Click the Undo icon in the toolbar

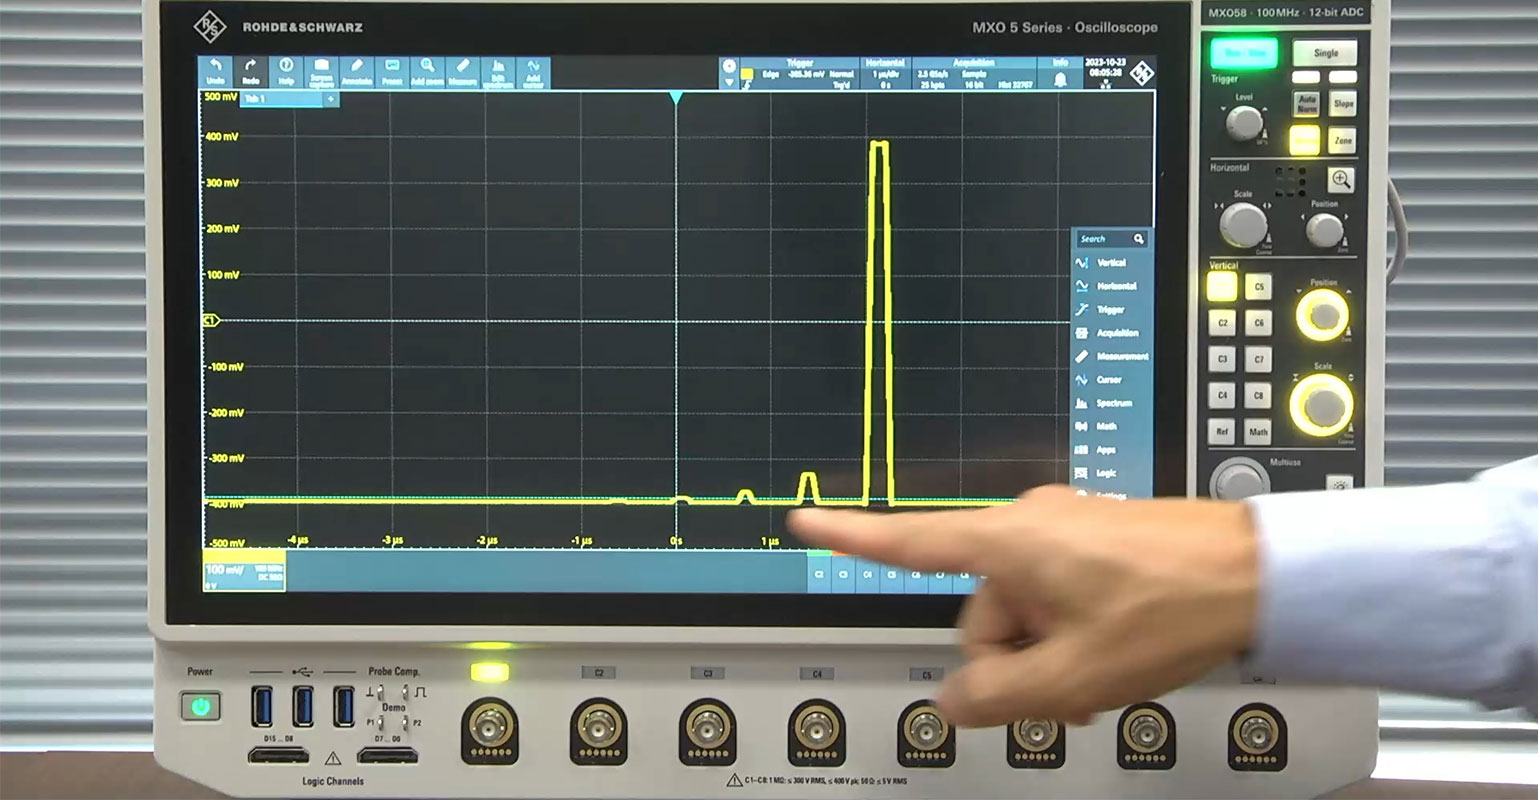coord(215,72)
